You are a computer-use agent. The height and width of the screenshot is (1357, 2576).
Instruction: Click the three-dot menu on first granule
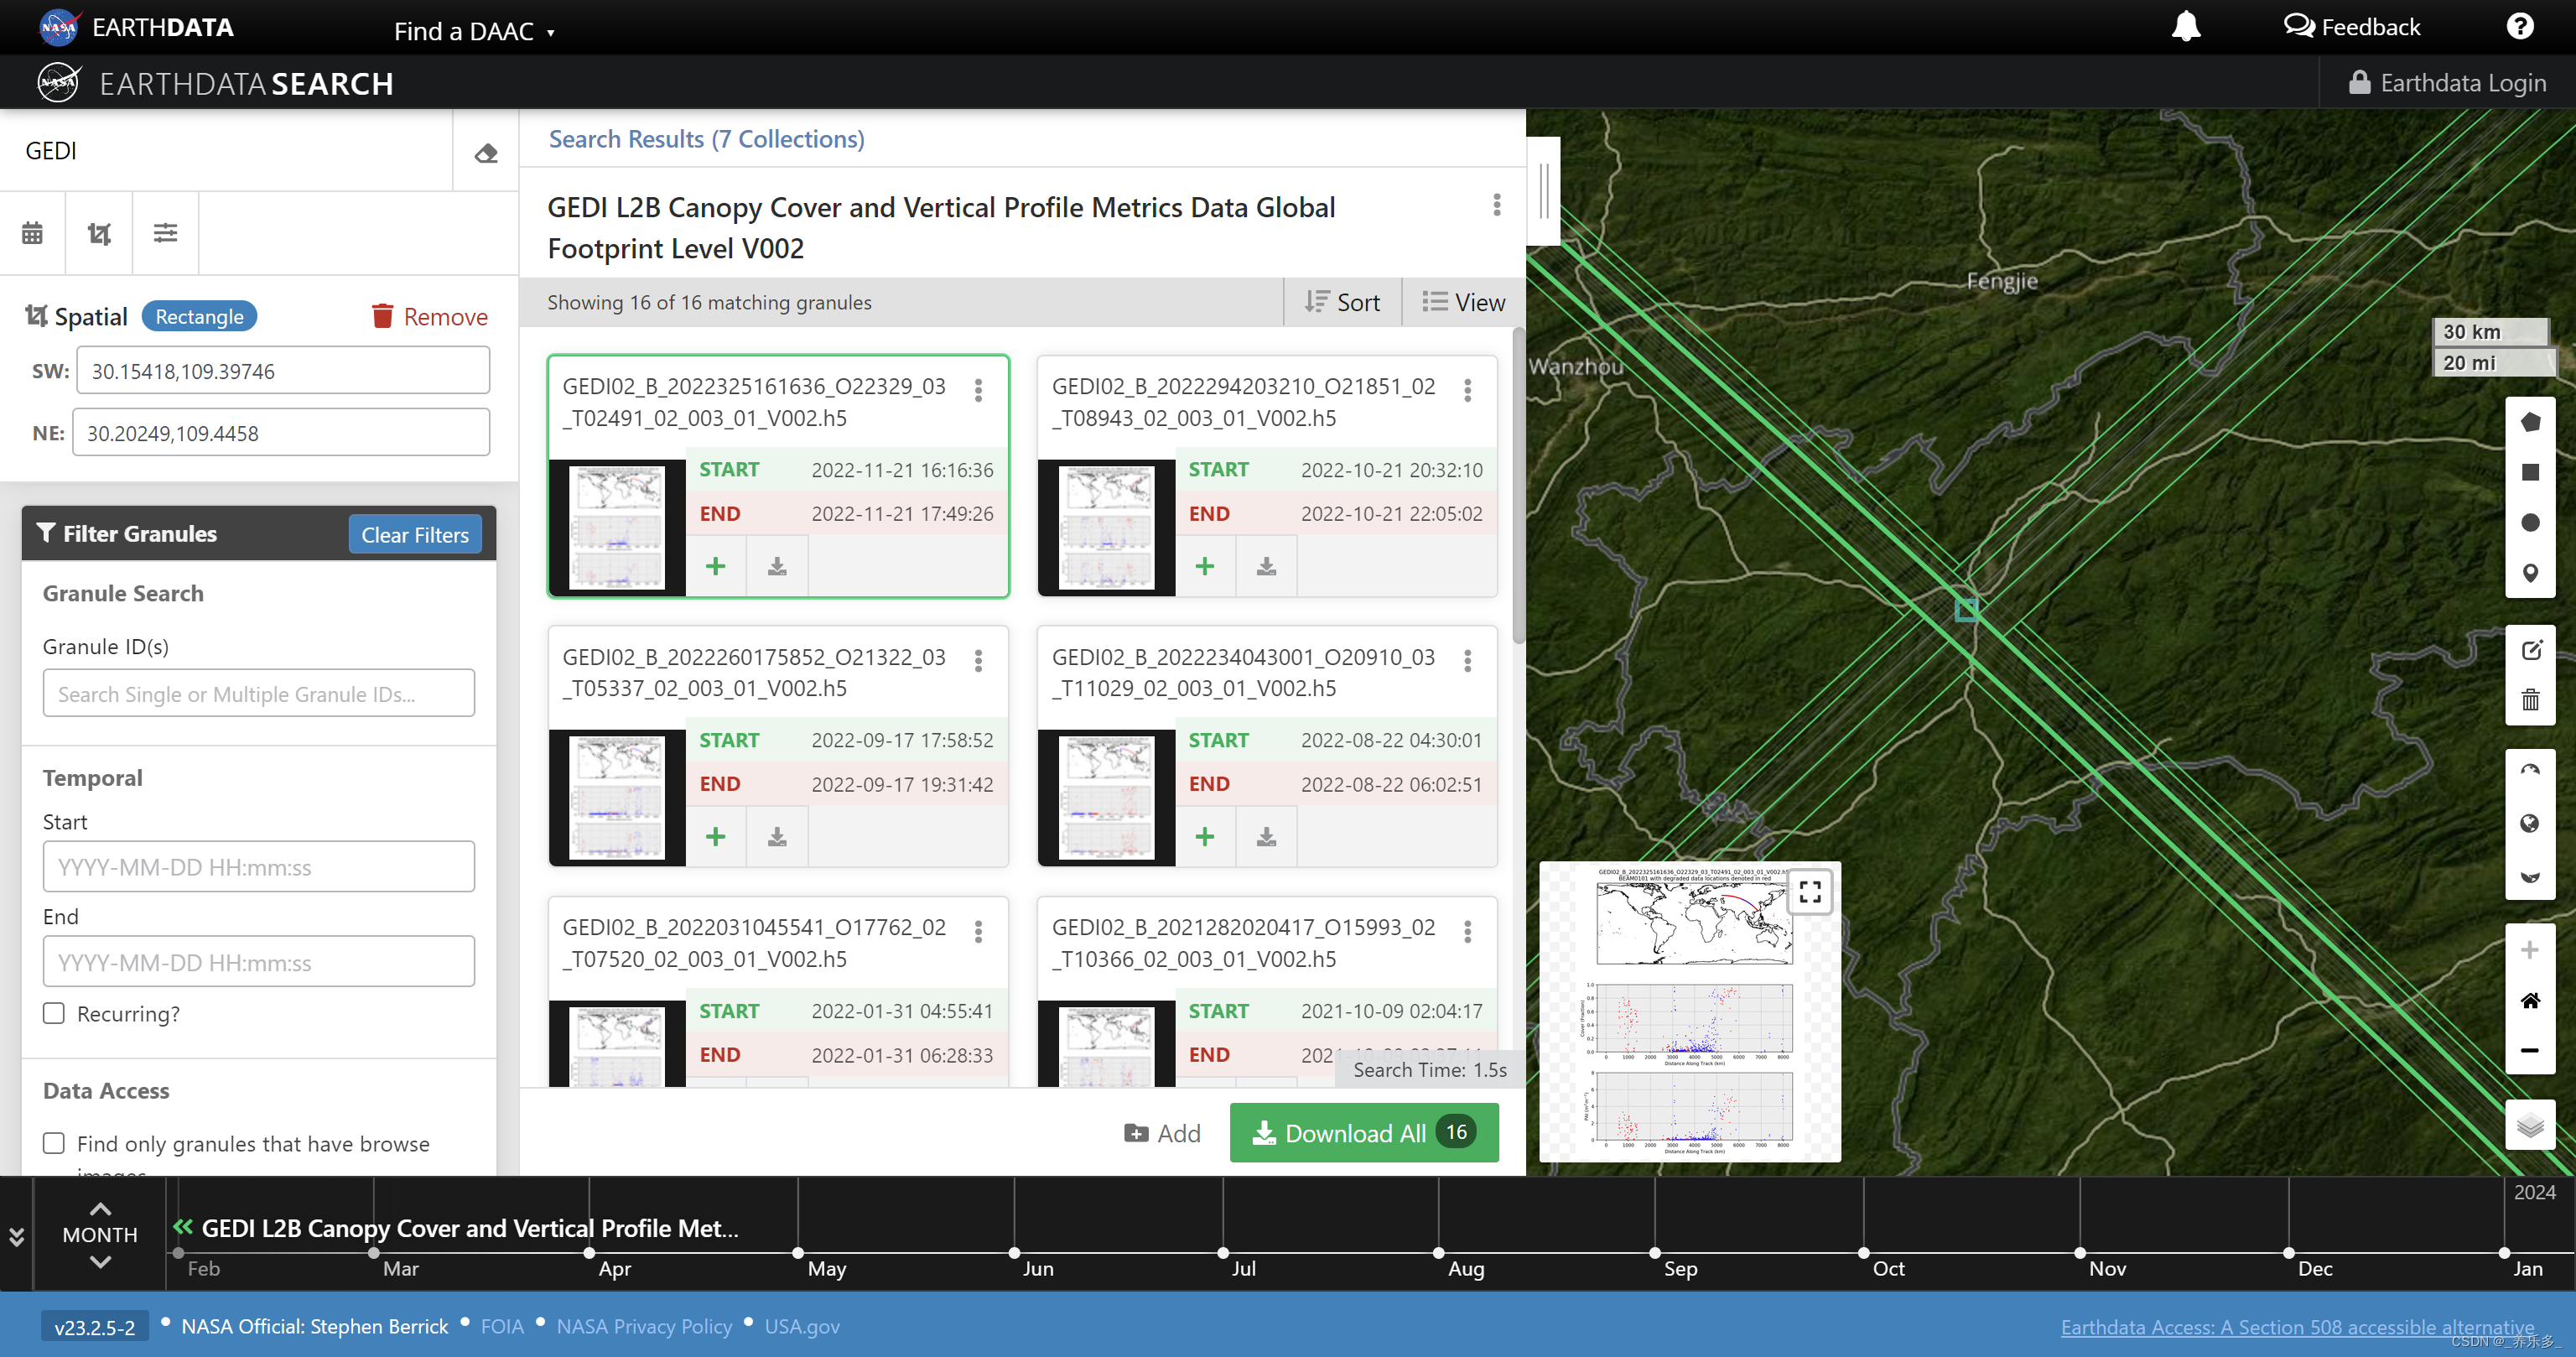978,388
